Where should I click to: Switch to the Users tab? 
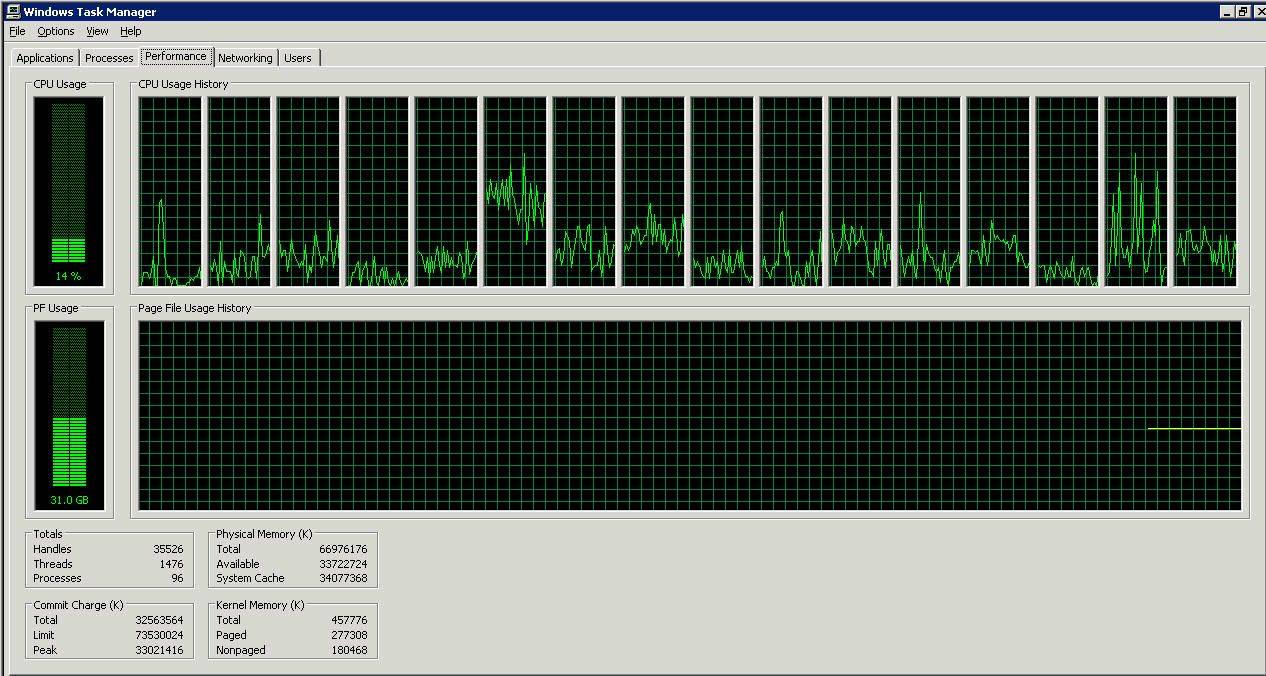coord(298,58)
